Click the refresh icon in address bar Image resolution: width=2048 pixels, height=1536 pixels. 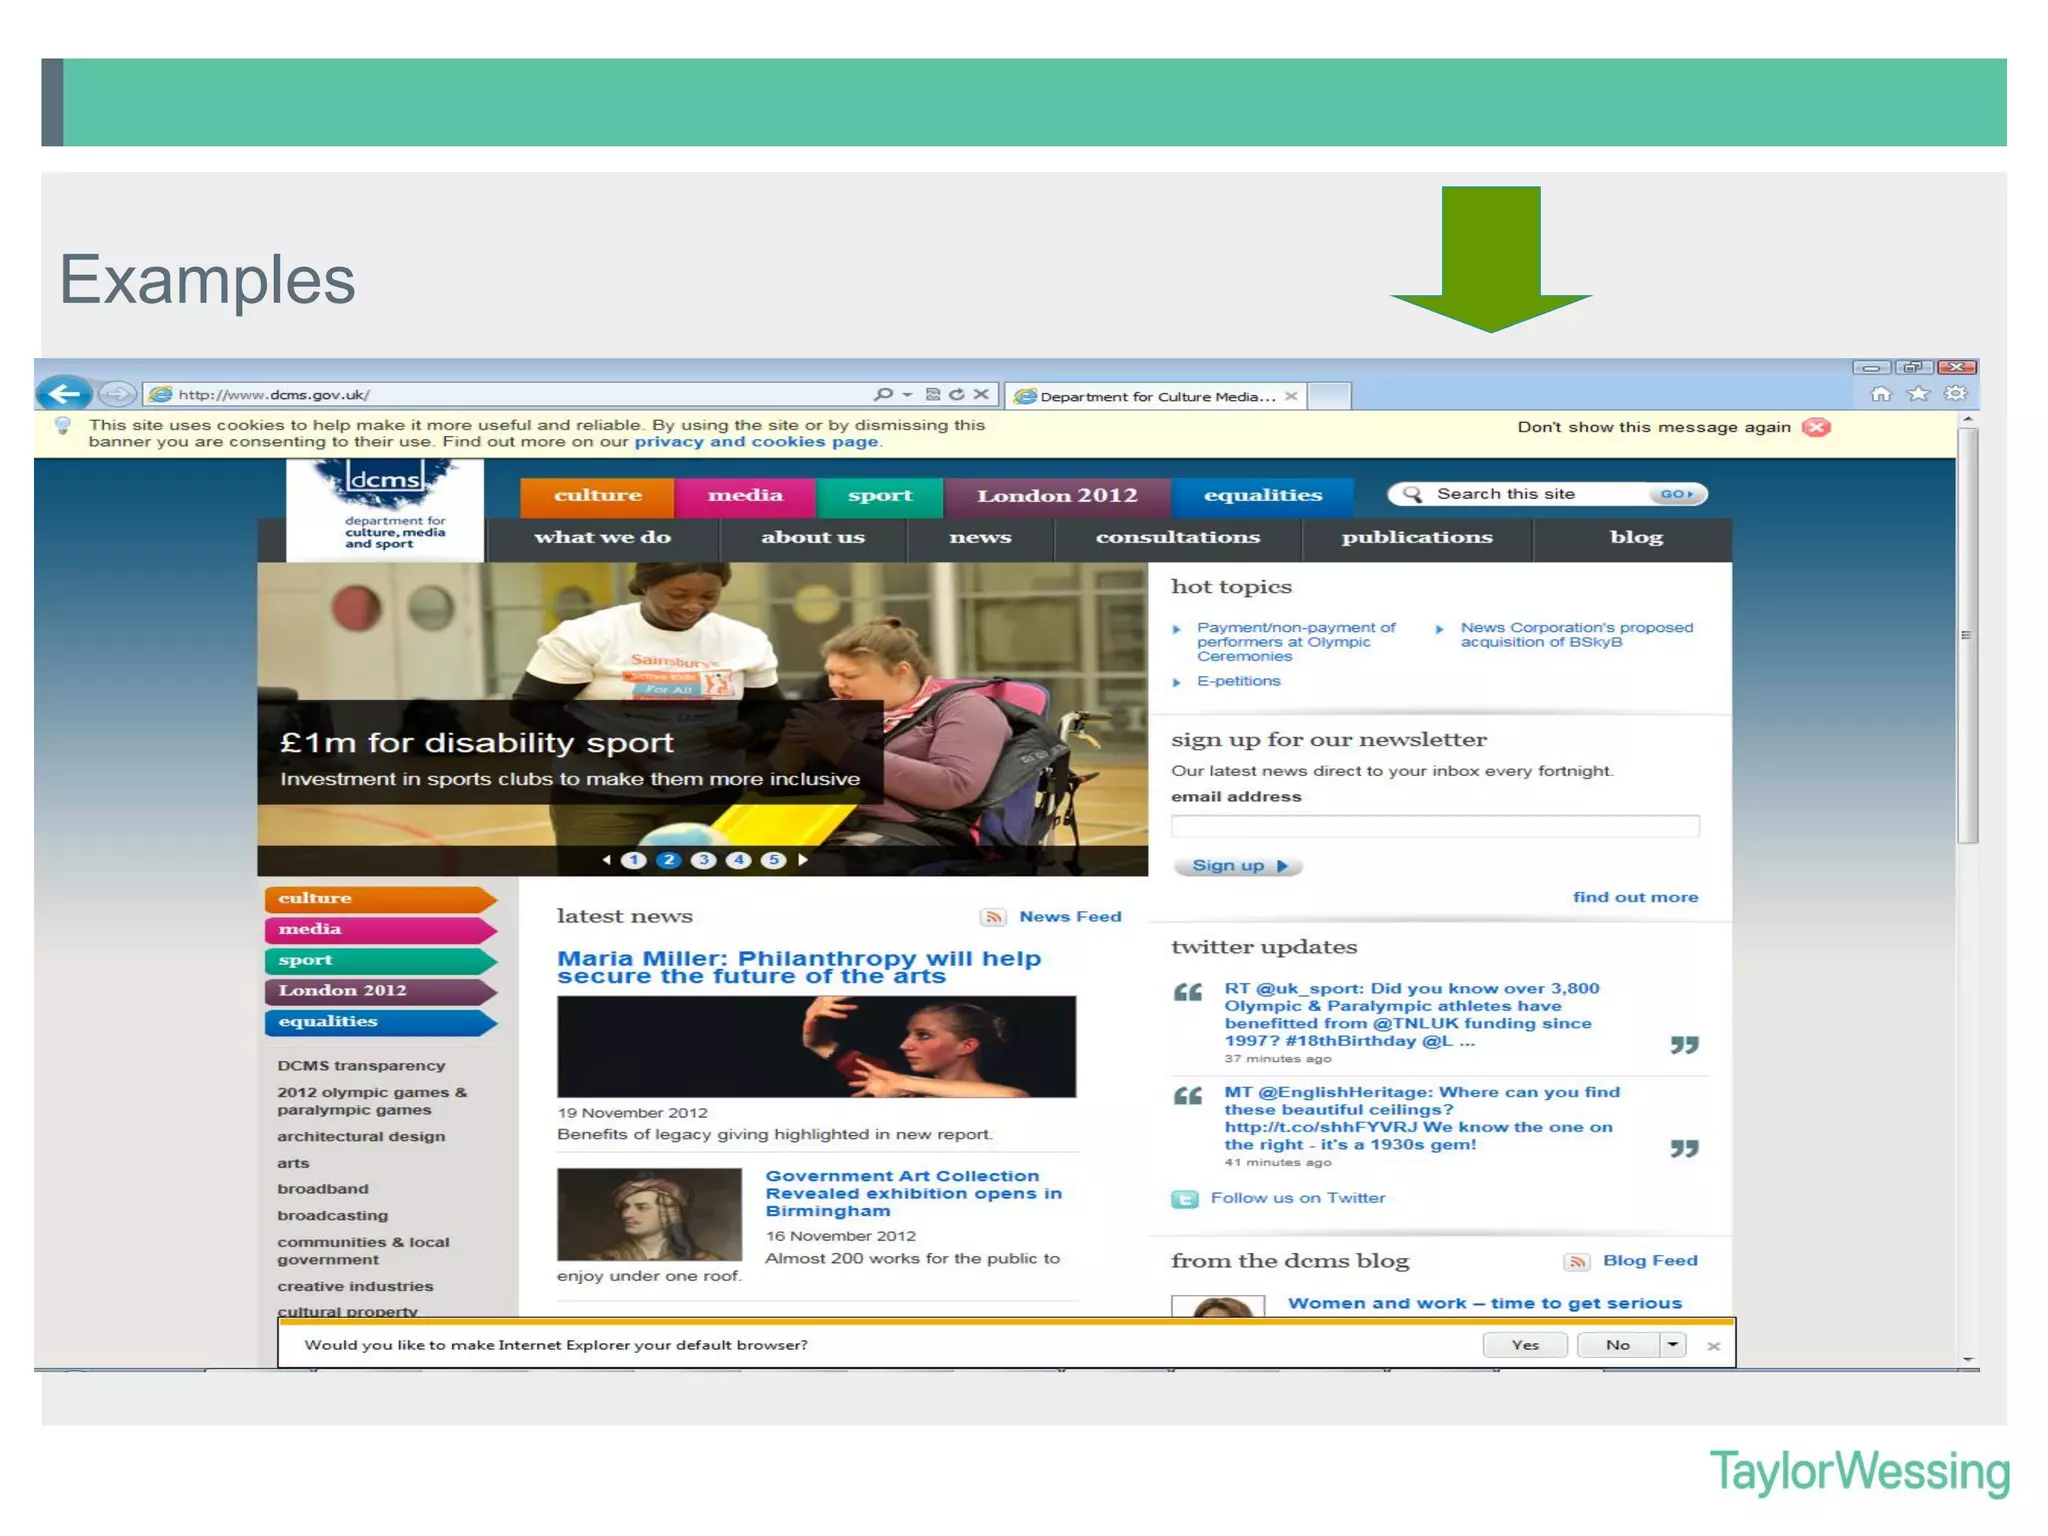tap(957, 394)
